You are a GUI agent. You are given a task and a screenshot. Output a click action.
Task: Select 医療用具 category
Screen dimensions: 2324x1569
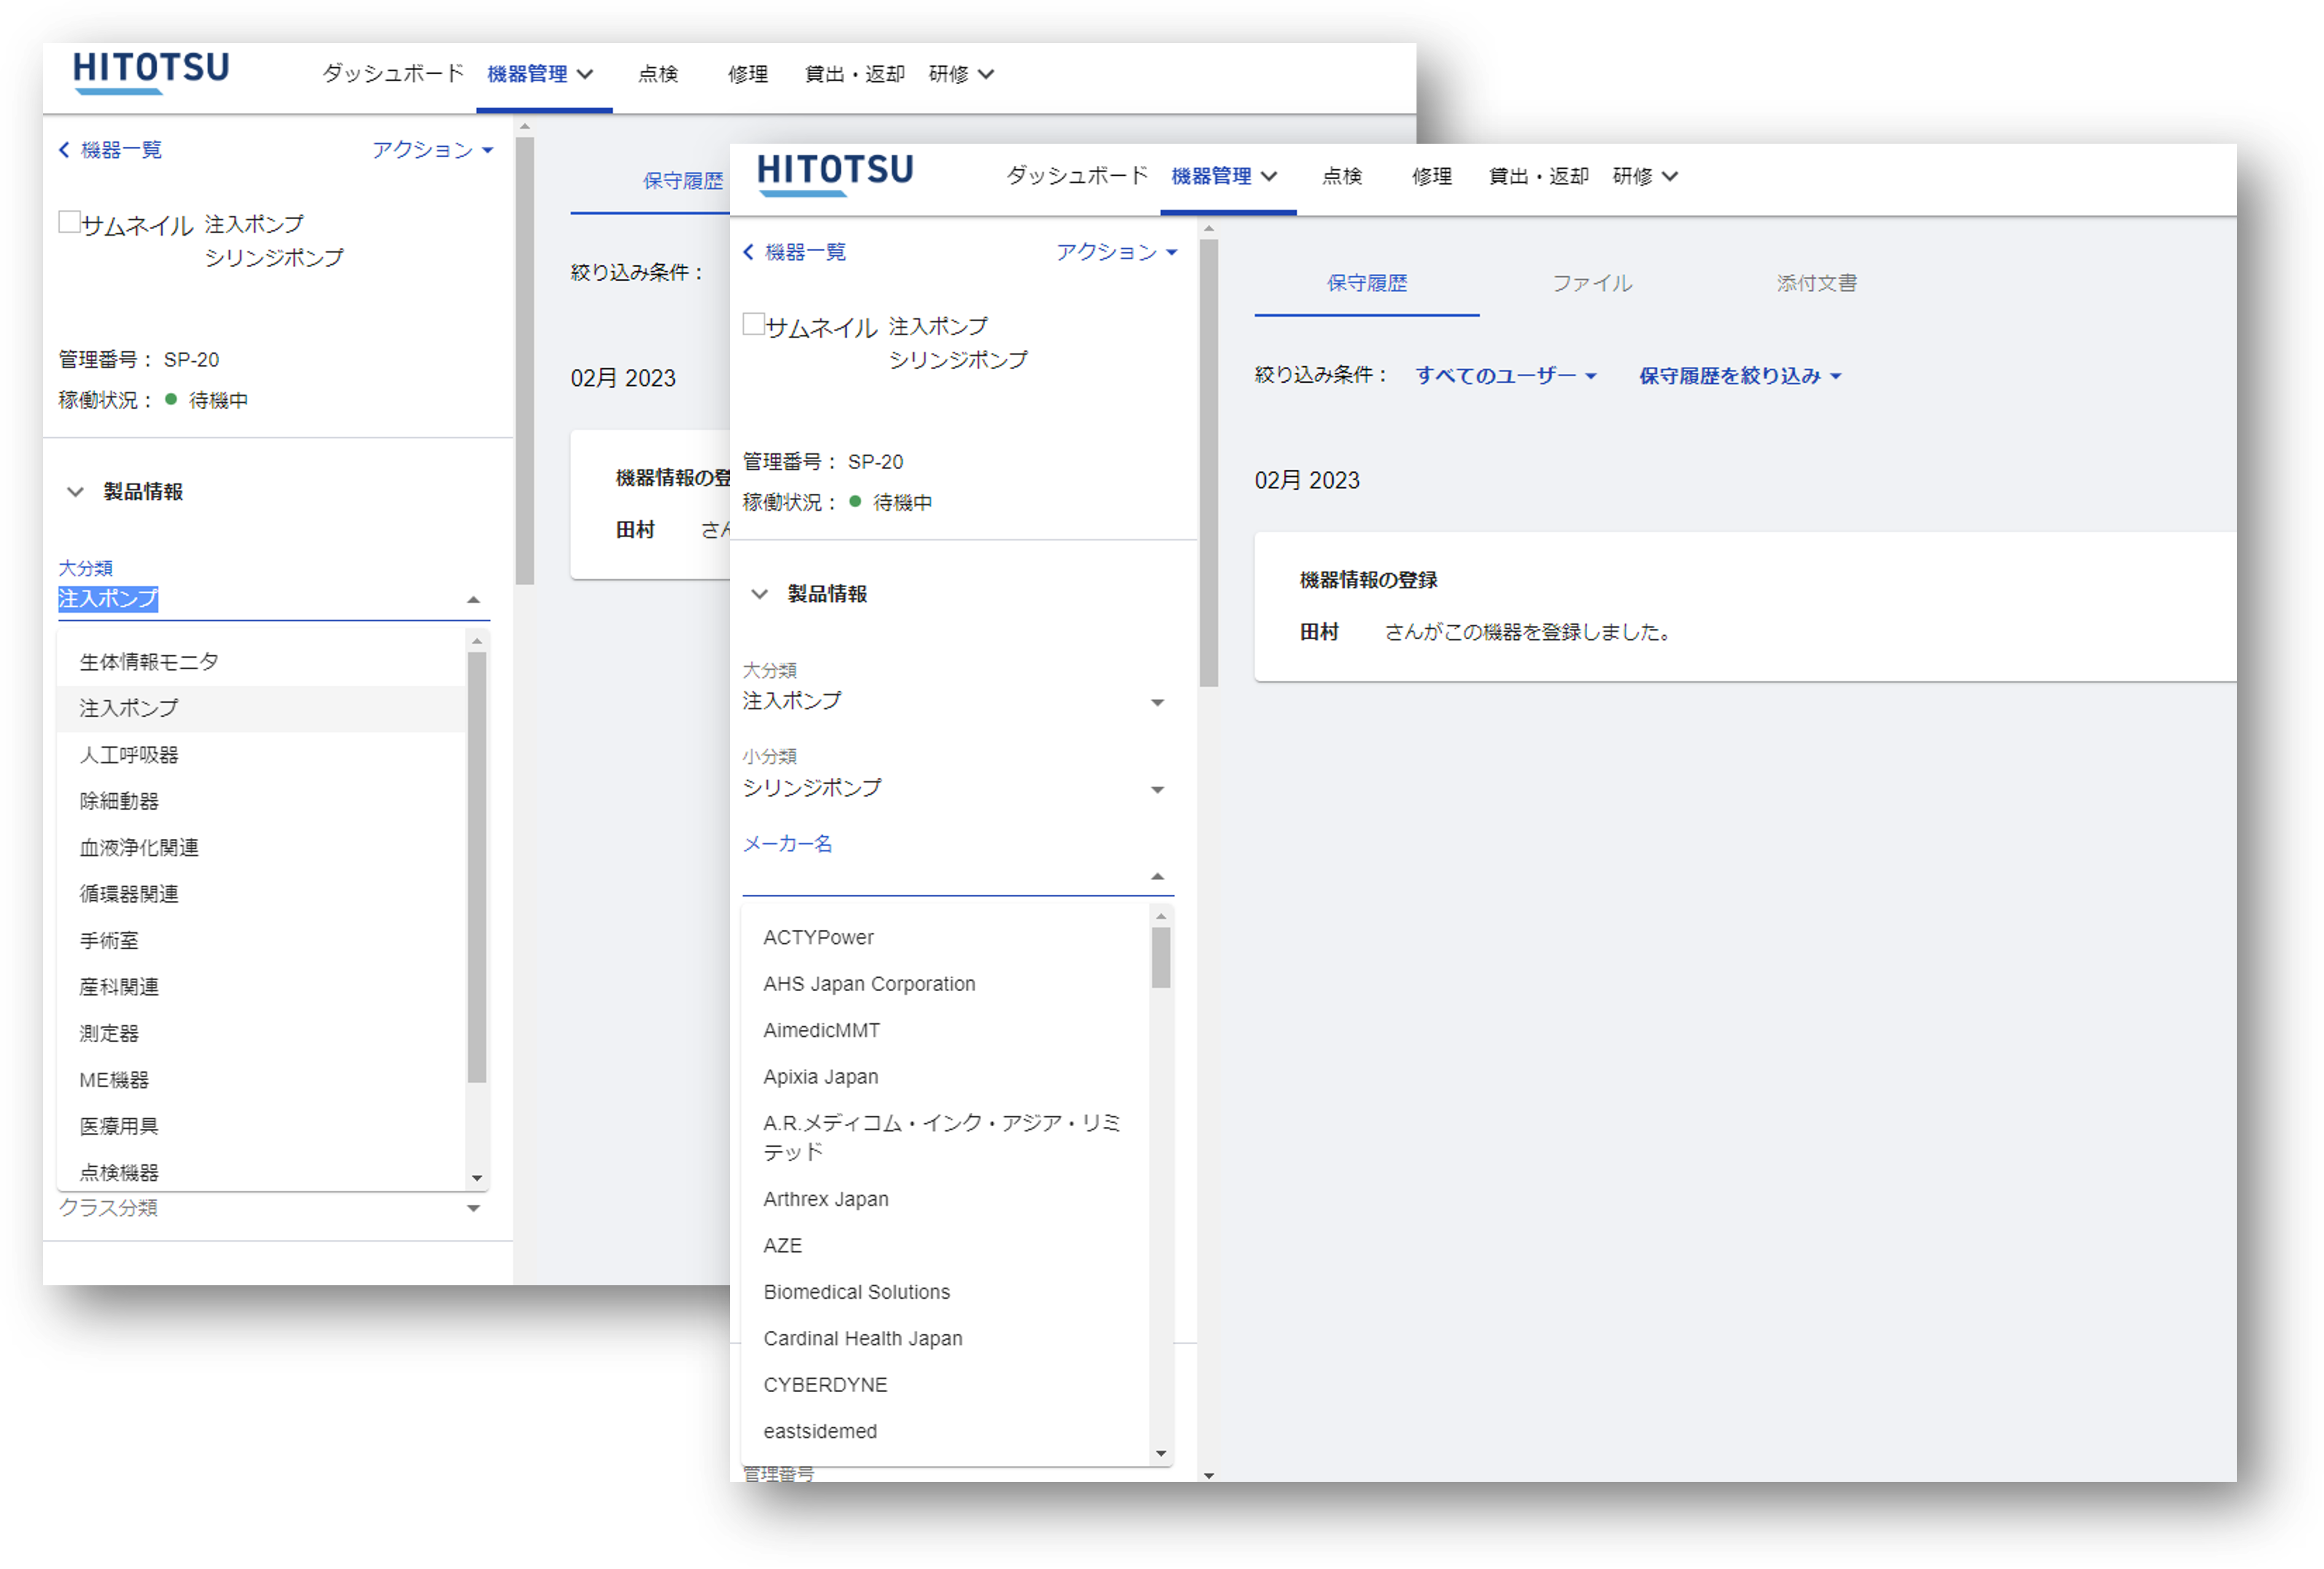262,1126
